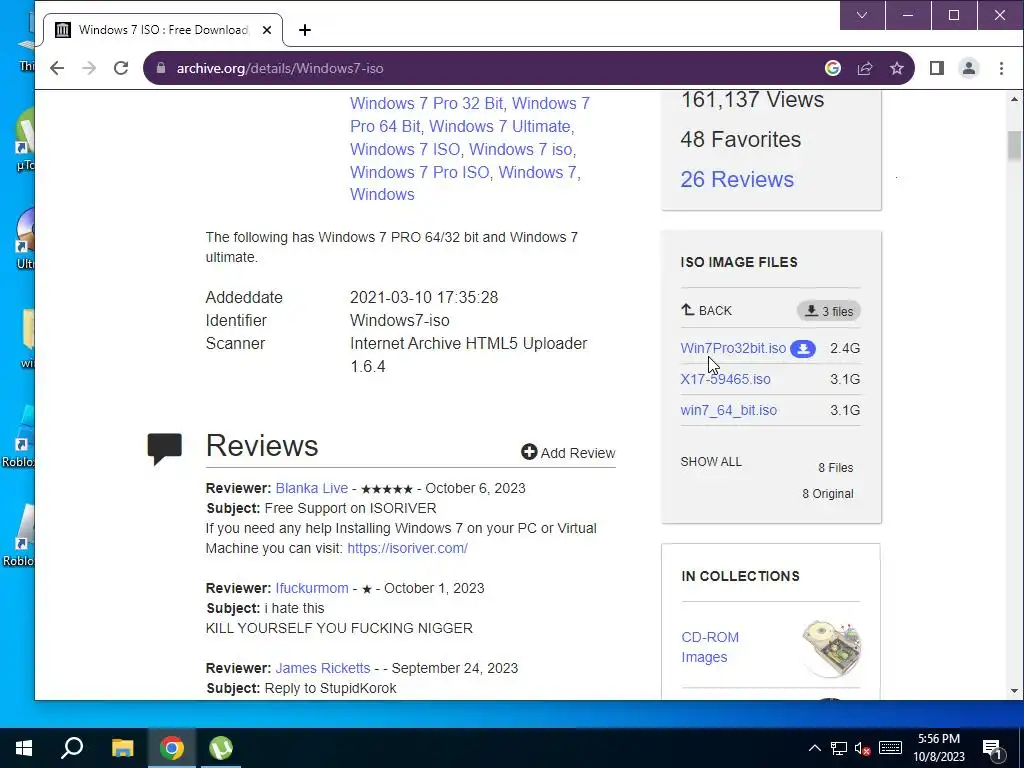Screen dimensions: 1024x768
Task: Click the Add Review button
Action: (568, 453)
